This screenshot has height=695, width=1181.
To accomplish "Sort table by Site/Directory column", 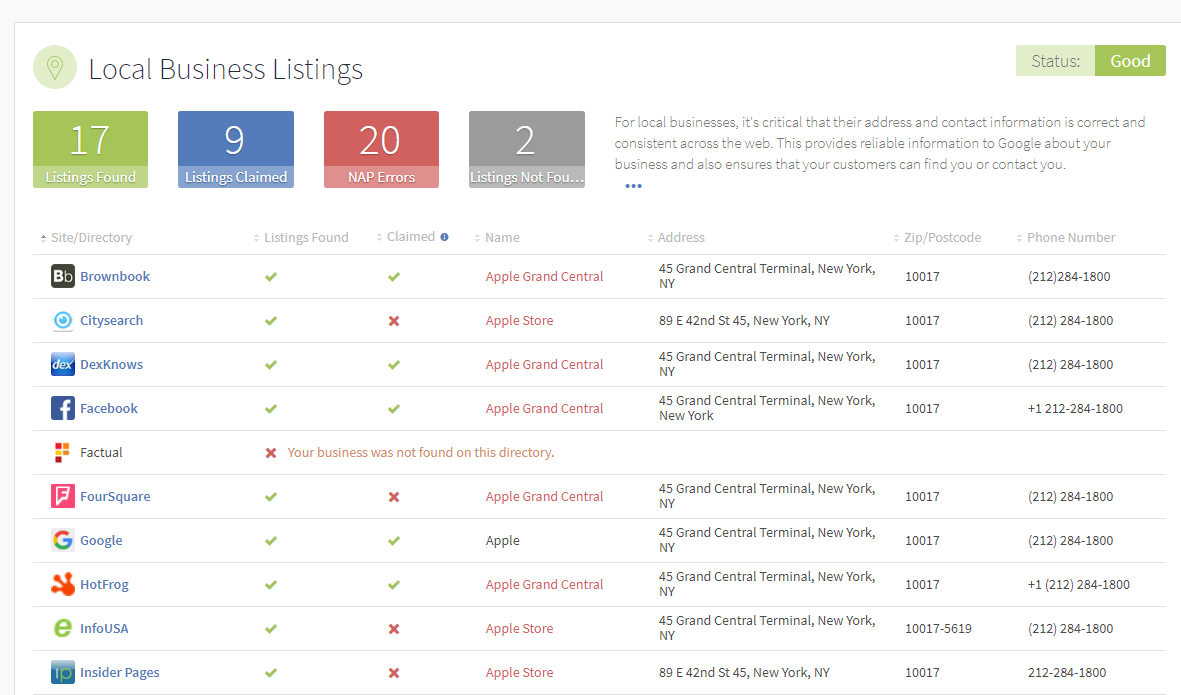I will (x=86, y=238).
